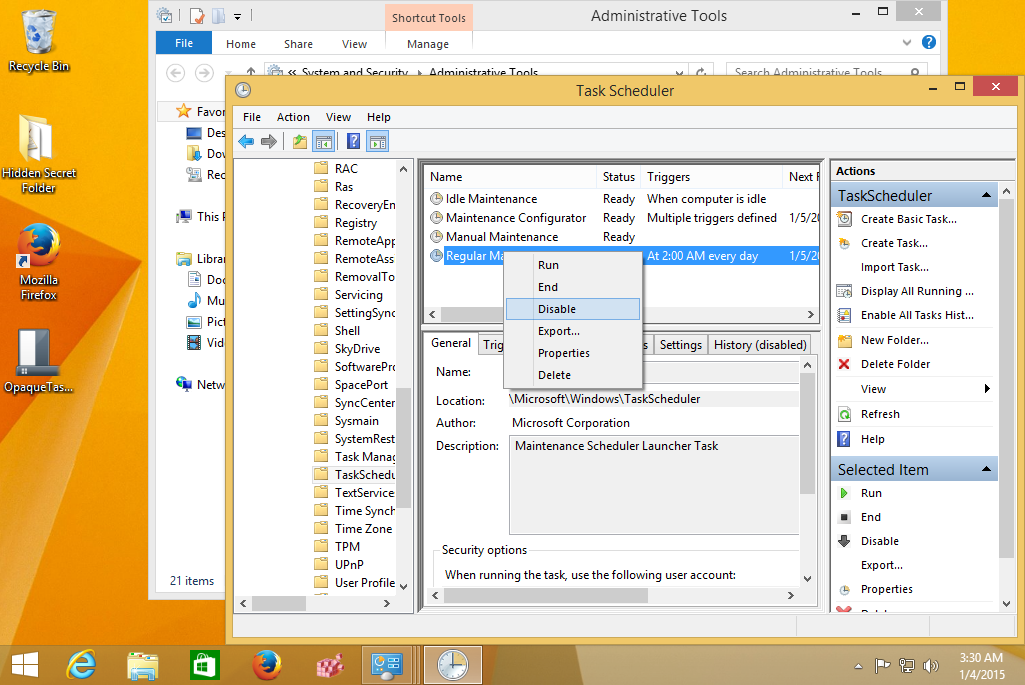The height and width of the screenshot is (685, 1025).
Task: Click the task list horizontal scrollbar right arrow
Action: (811, 314)
